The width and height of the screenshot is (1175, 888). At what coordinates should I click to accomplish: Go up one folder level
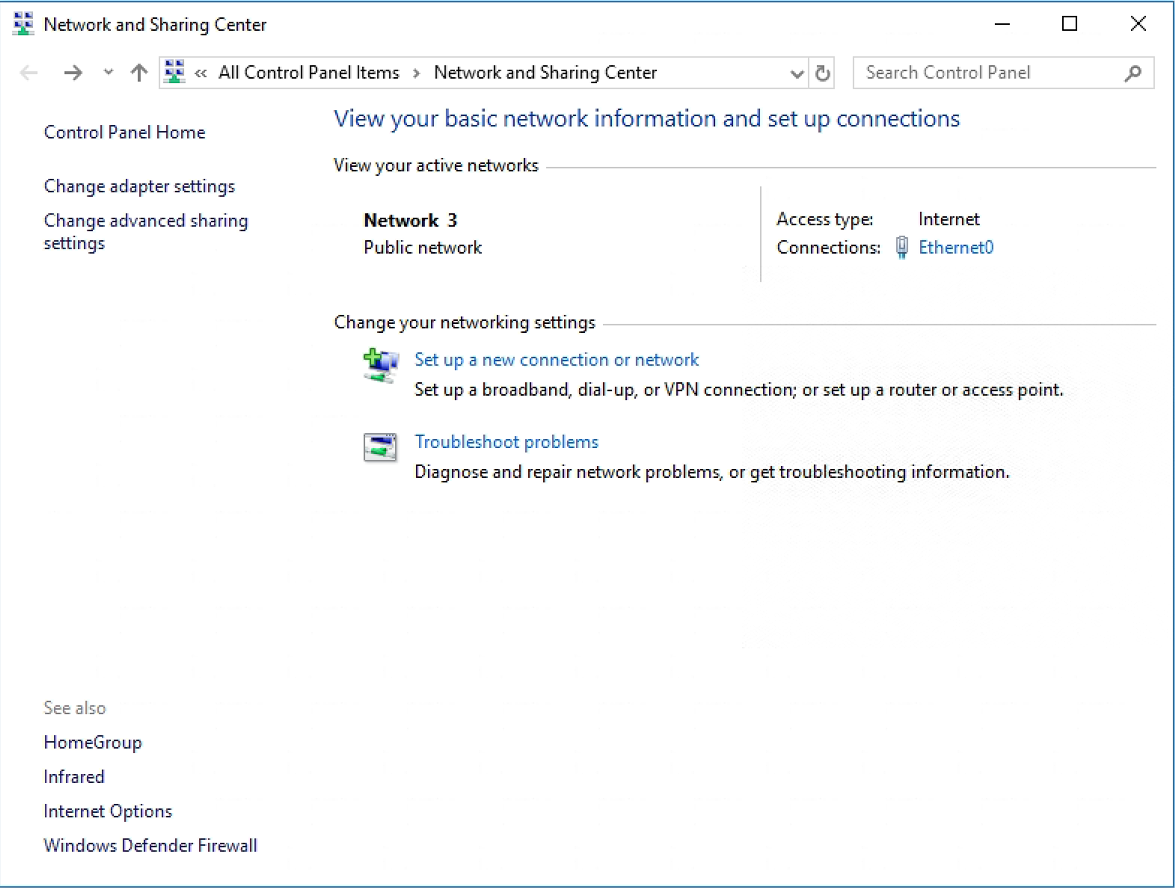(139, 73)
